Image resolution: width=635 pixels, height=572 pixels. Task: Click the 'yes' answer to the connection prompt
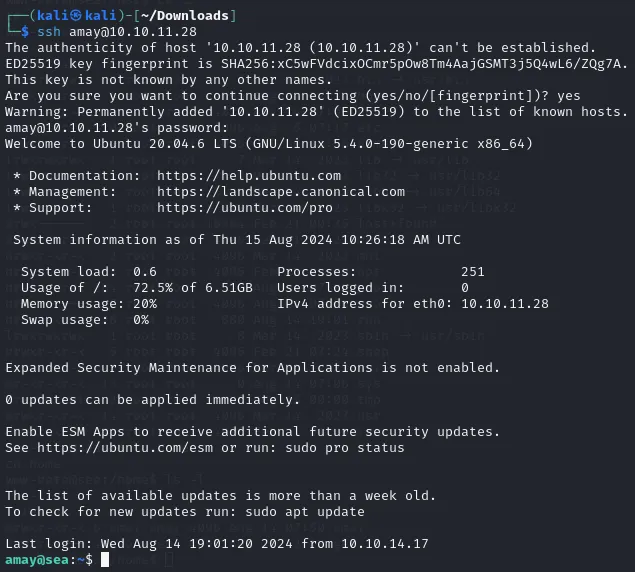[569, 96]
